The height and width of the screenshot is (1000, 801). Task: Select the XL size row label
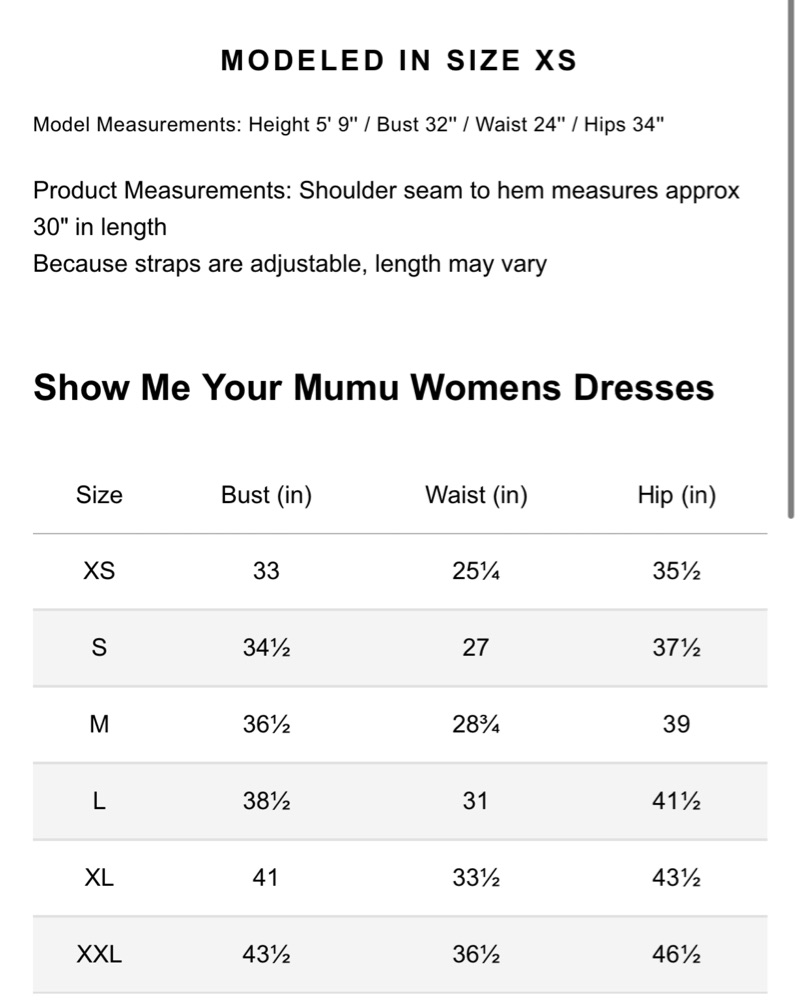[99, 878]
